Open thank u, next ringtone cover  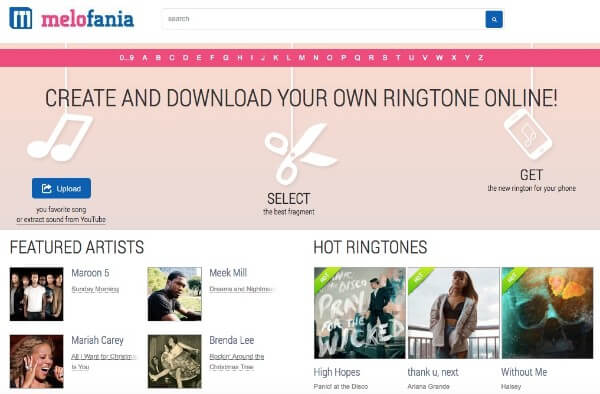coord(453,313)
